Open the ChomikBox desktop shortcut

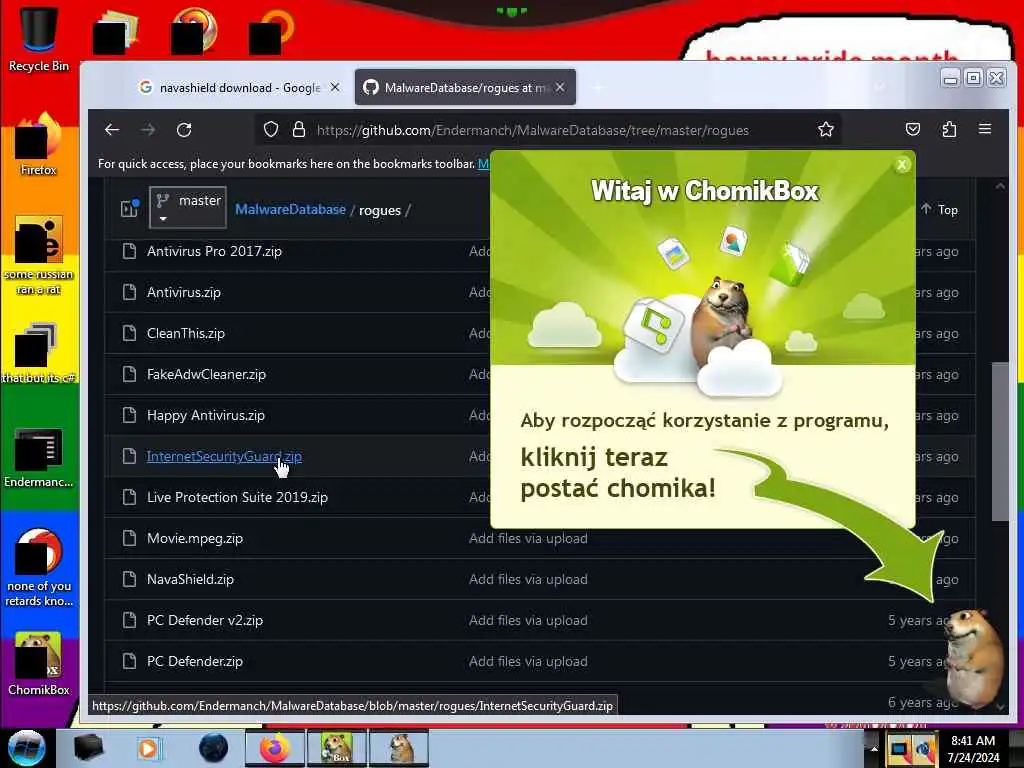tap(39, 664)
